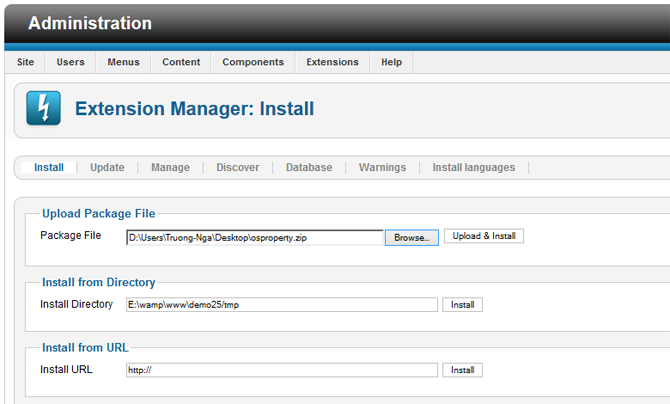Switch to the Warnings tab
The height and width of the screenshot is (404, 670).
(382, 168)
